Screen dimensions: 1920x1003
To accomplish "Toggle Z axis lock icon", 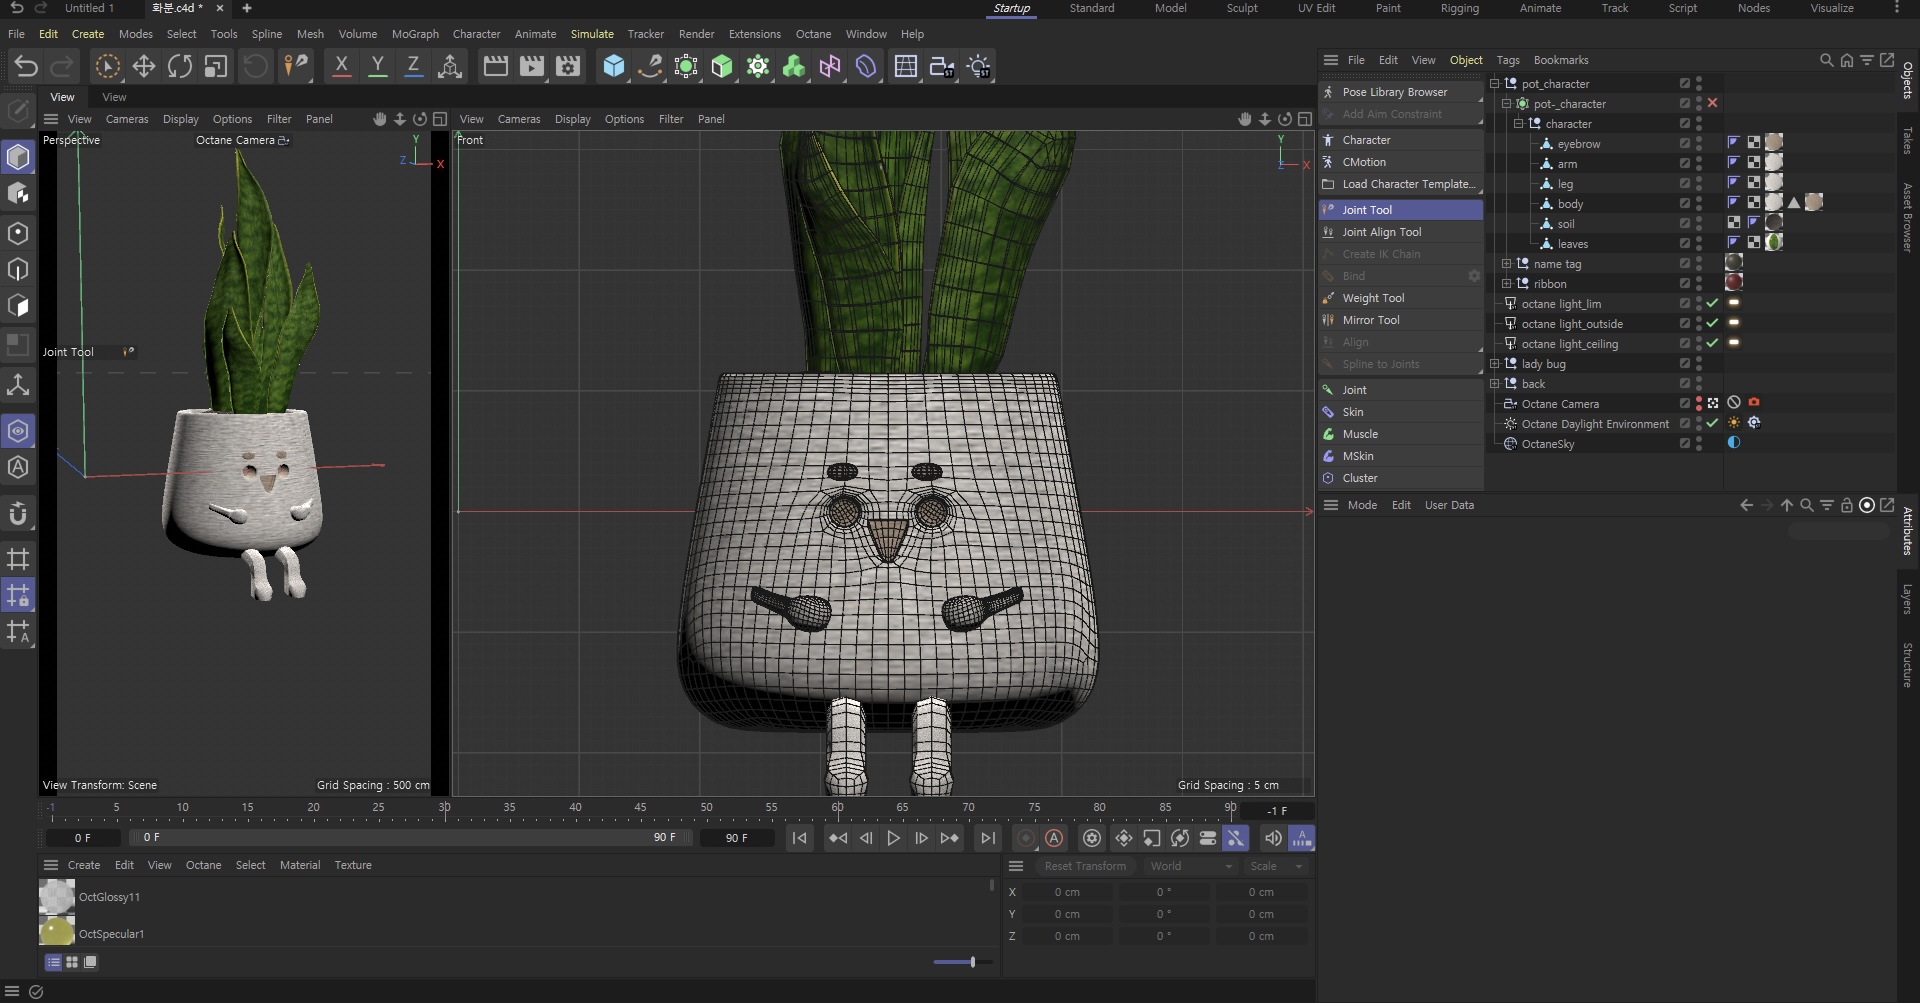I will [x=413, y=67].
